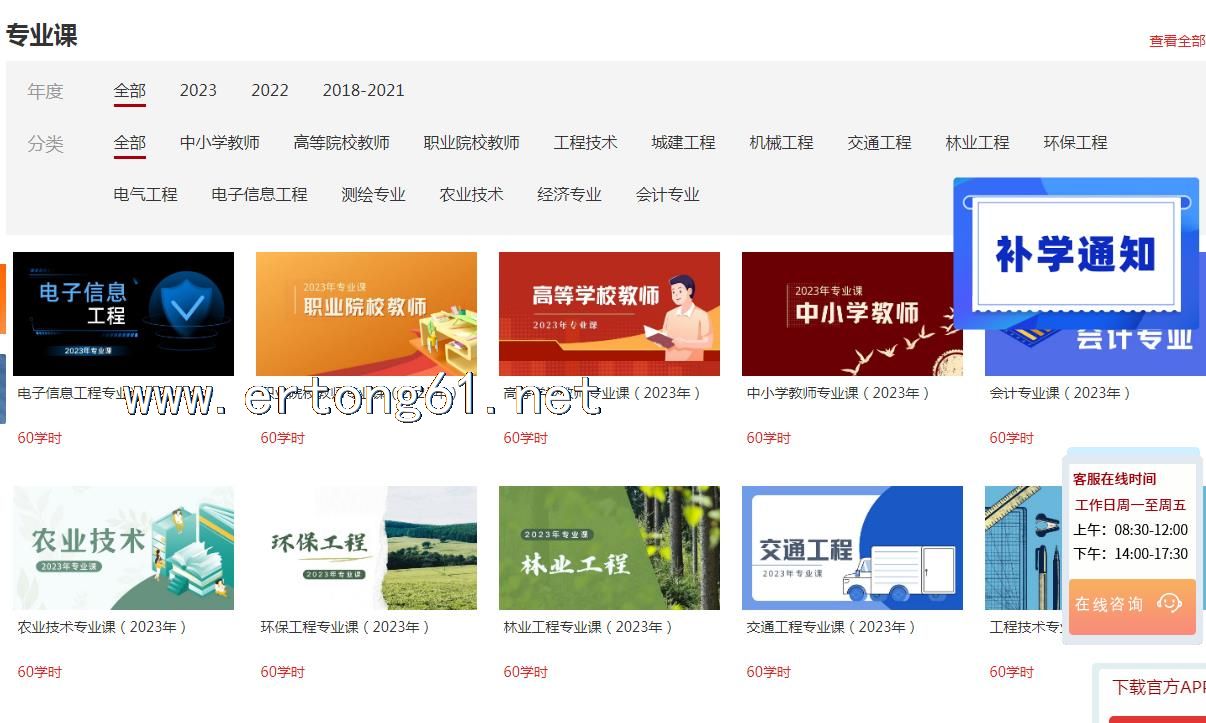Open 职业院校教师 course thumbnail
This screenshot has height=723, width=1206.
pos(366,313)
